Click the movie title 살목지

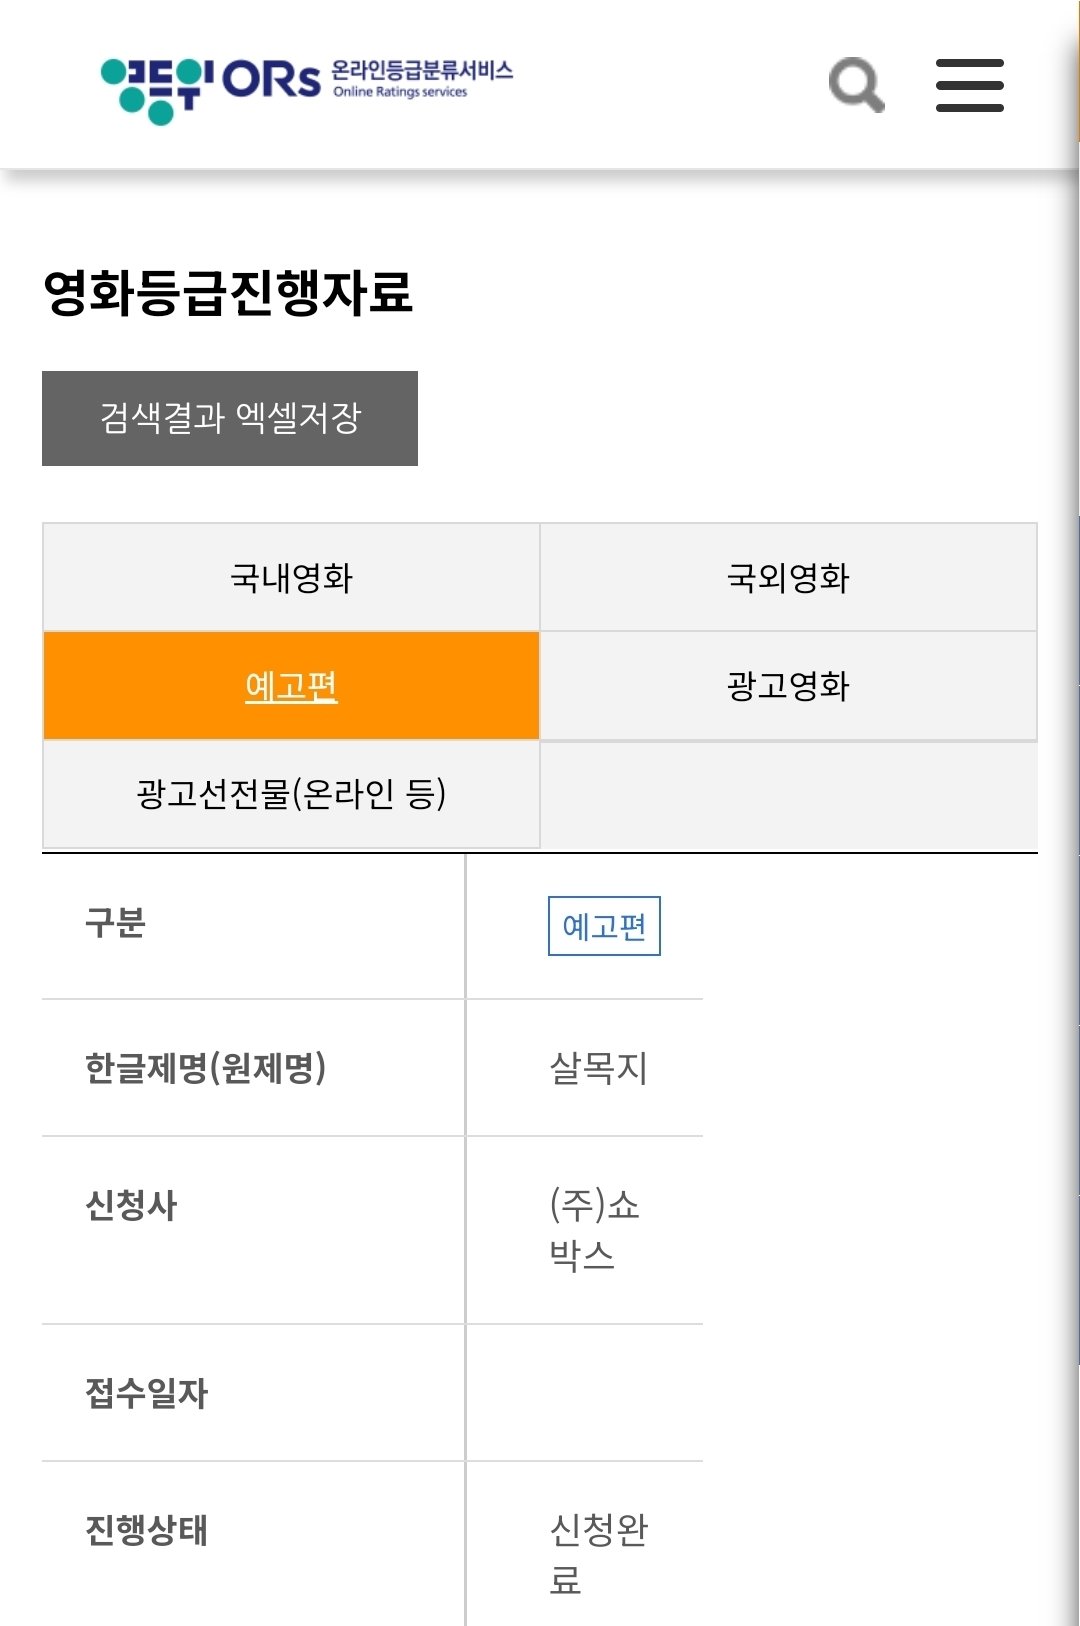click(598, 1068)
